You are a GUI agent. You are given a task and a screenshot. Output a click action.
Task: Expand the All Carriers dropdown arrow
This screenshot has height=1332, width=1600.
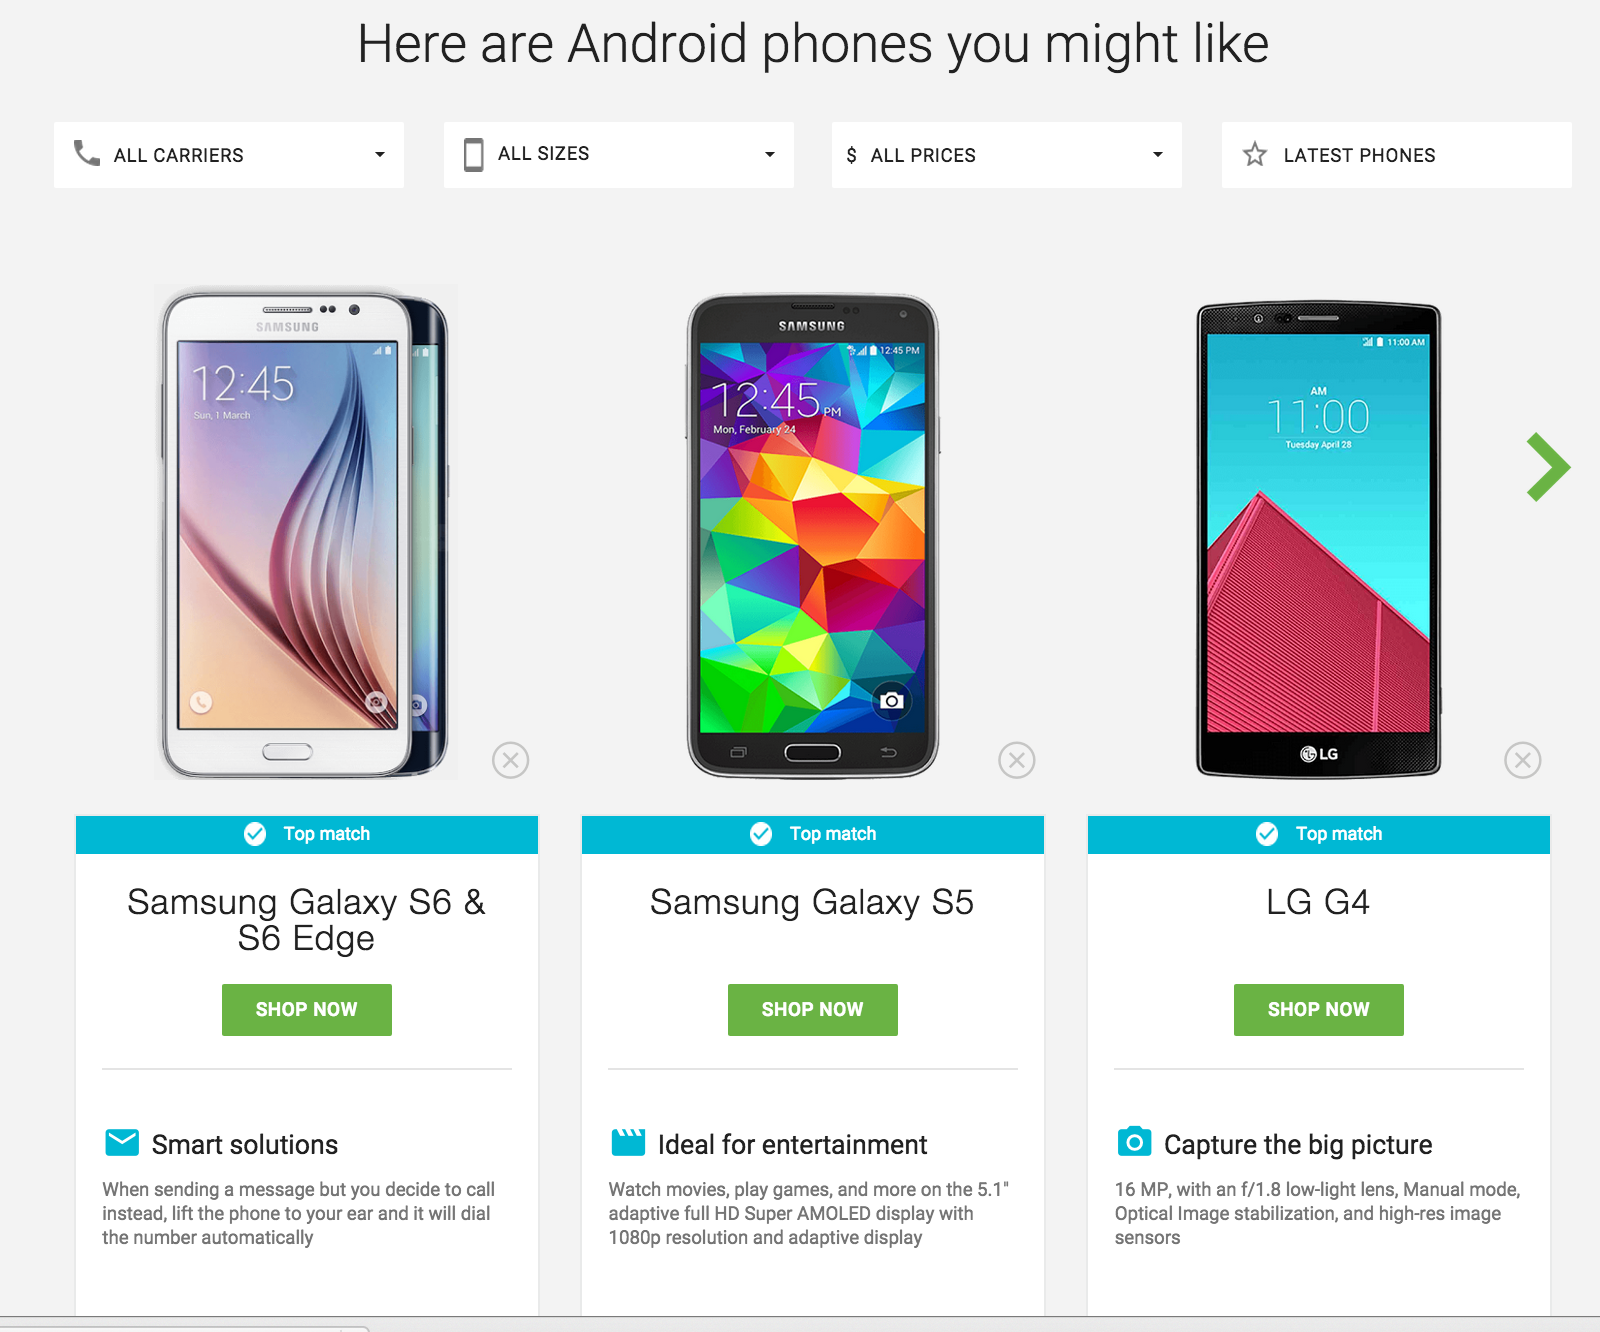380,155
